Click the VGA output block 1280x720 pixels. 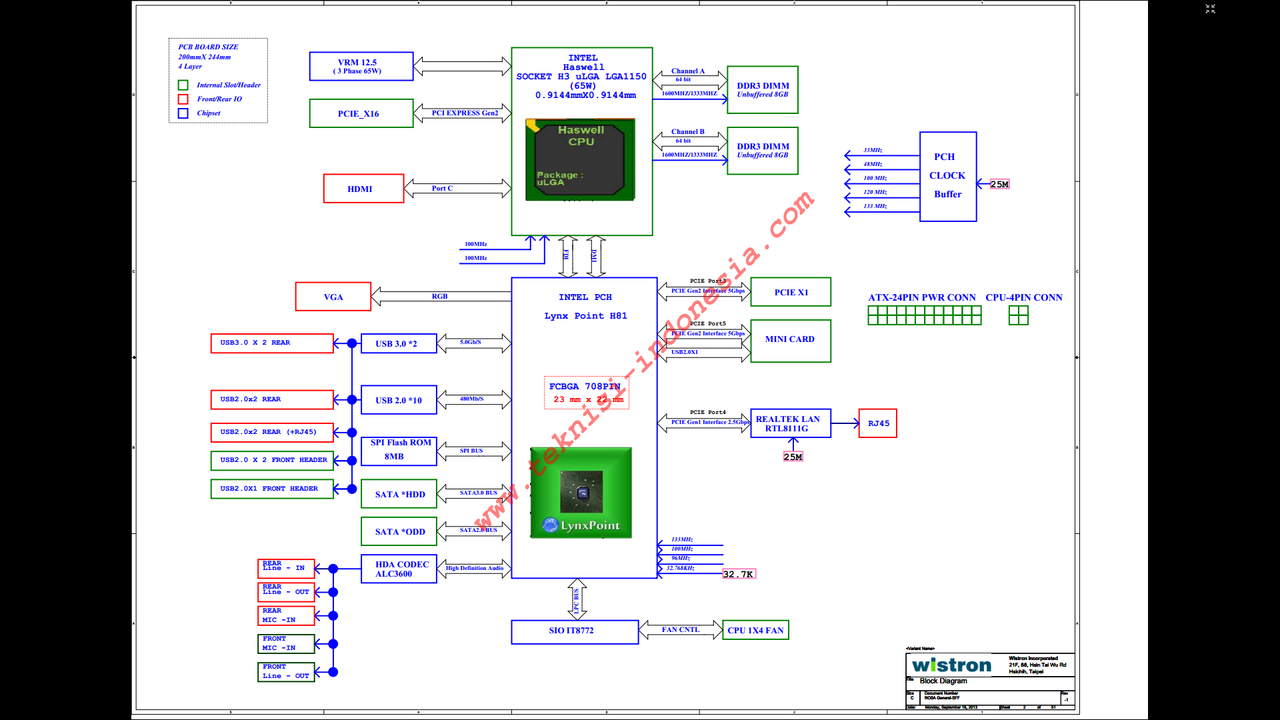pyautogui.click(x=333, y=296)
